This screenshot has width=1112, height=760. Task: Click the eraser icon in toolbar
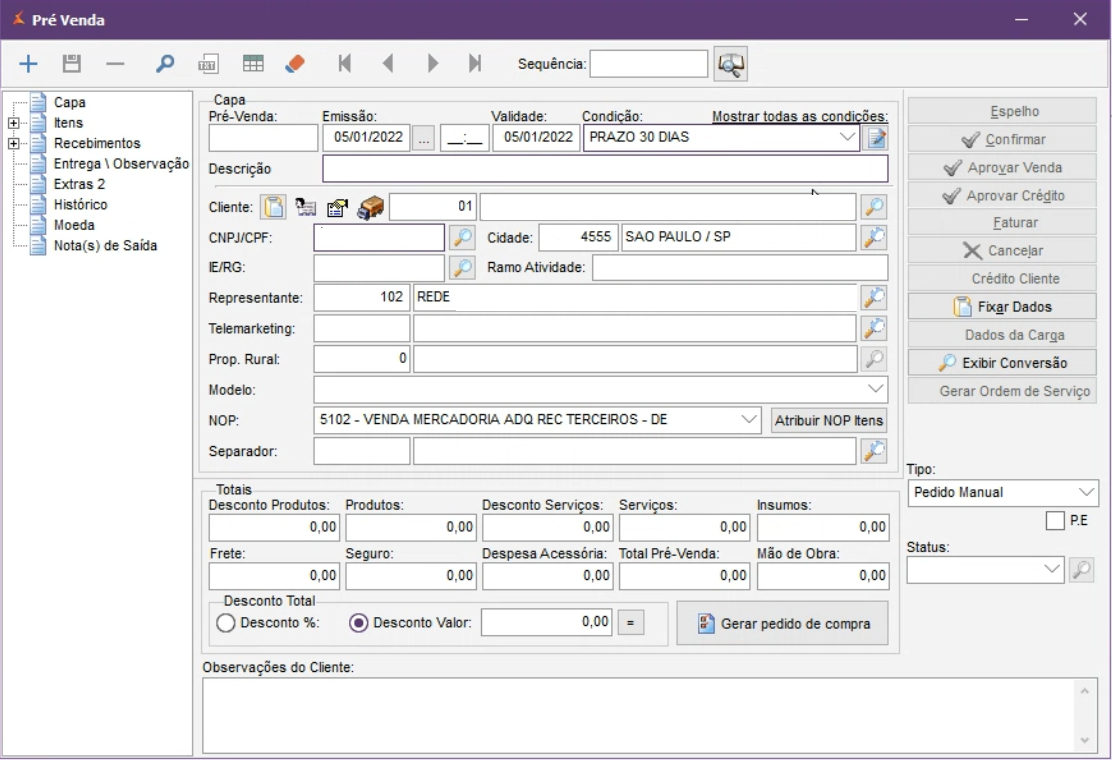point(294,64)
